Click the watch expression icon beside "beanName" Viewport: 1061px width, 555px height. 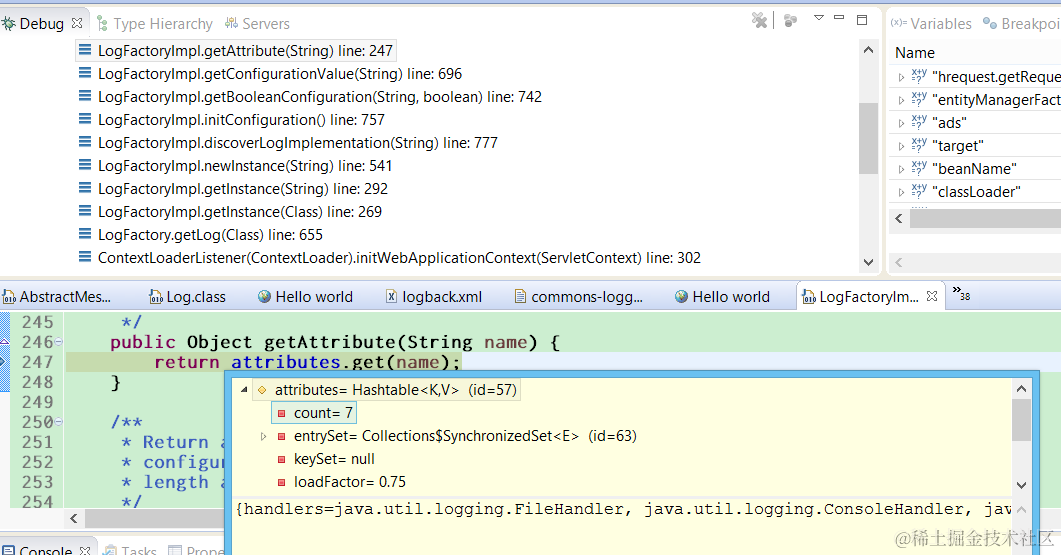point(919,168)
